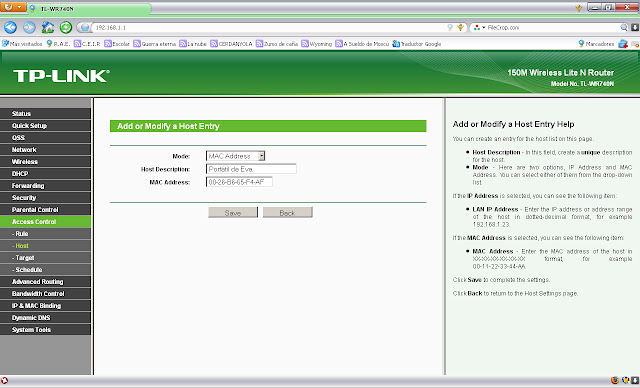Open the Wyoming bookmark feed
Screen dimensions: 640x388
(317, 44)
